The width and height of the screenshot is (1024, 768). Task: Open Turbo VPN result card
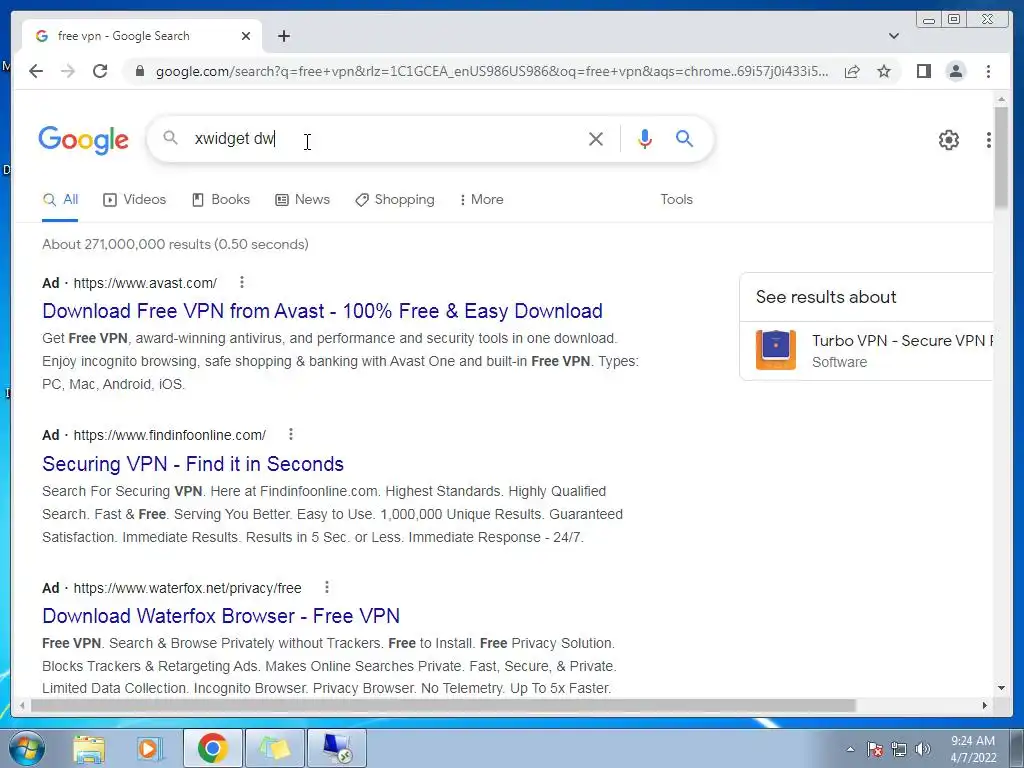[866, 350]
